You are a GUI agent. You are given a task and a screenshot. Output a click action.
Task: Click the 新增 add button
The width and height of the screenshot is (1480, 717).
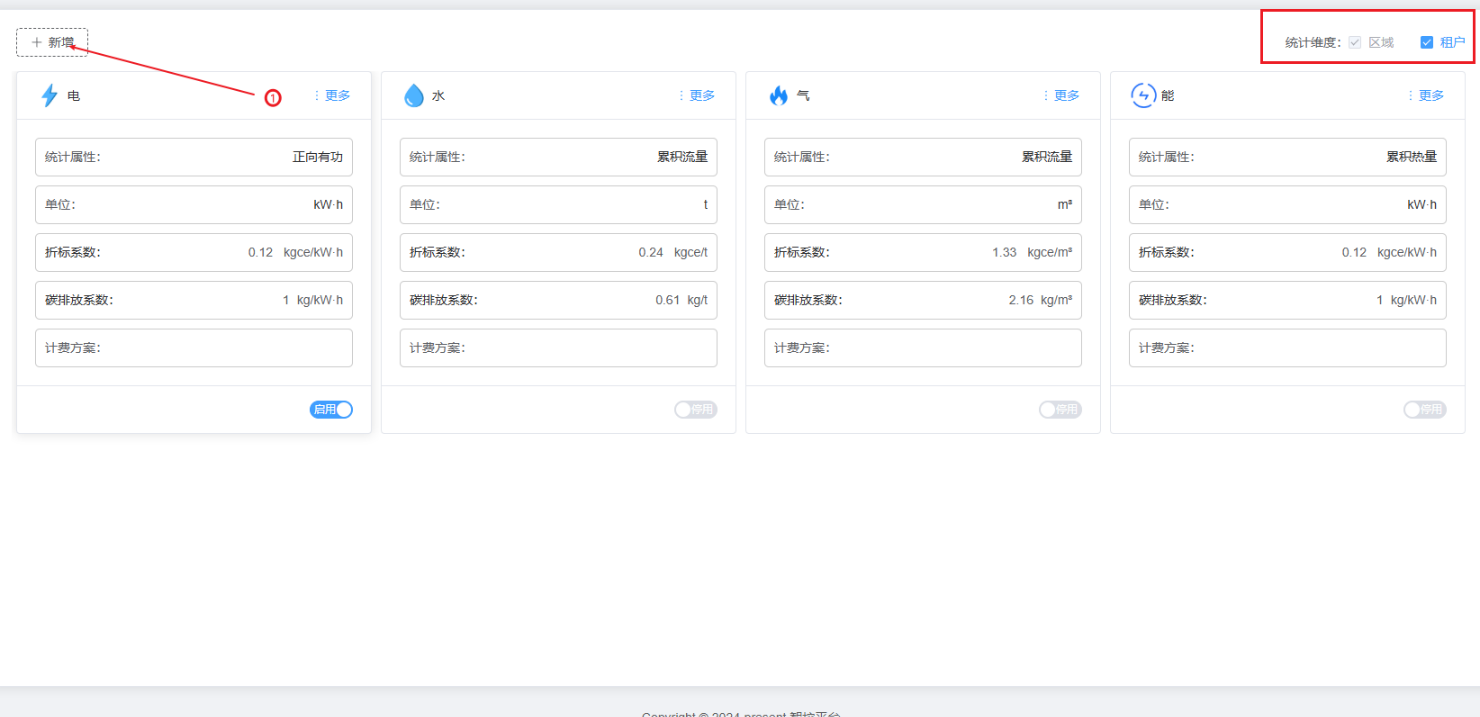pos(52,42)
